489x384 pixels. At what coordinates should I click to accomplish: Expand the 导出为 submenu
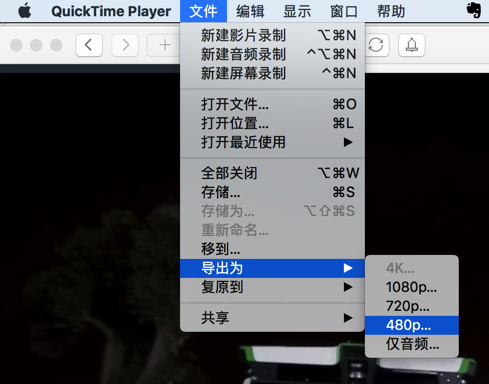pyautogui.click(x=272, y=268)
